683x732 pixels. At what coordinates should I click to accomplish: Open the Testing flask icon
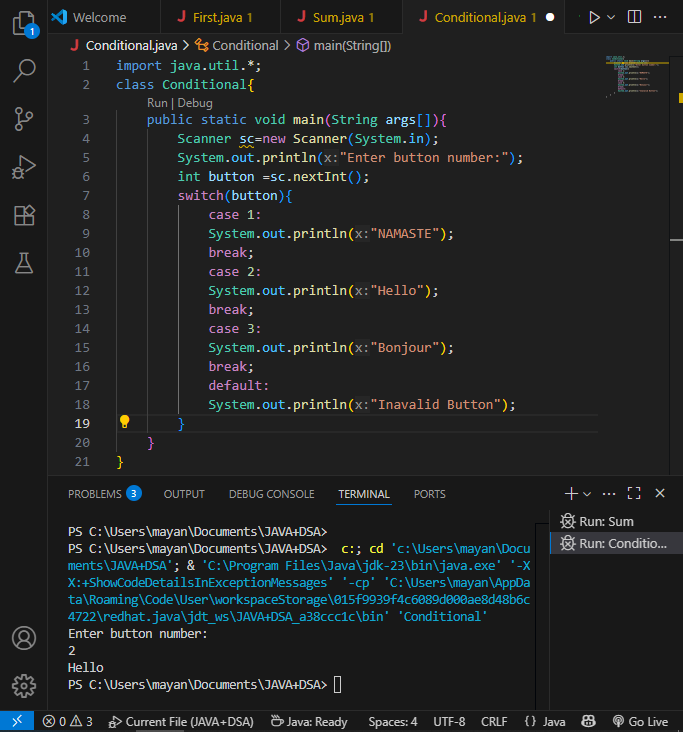[x=24, y=263]
